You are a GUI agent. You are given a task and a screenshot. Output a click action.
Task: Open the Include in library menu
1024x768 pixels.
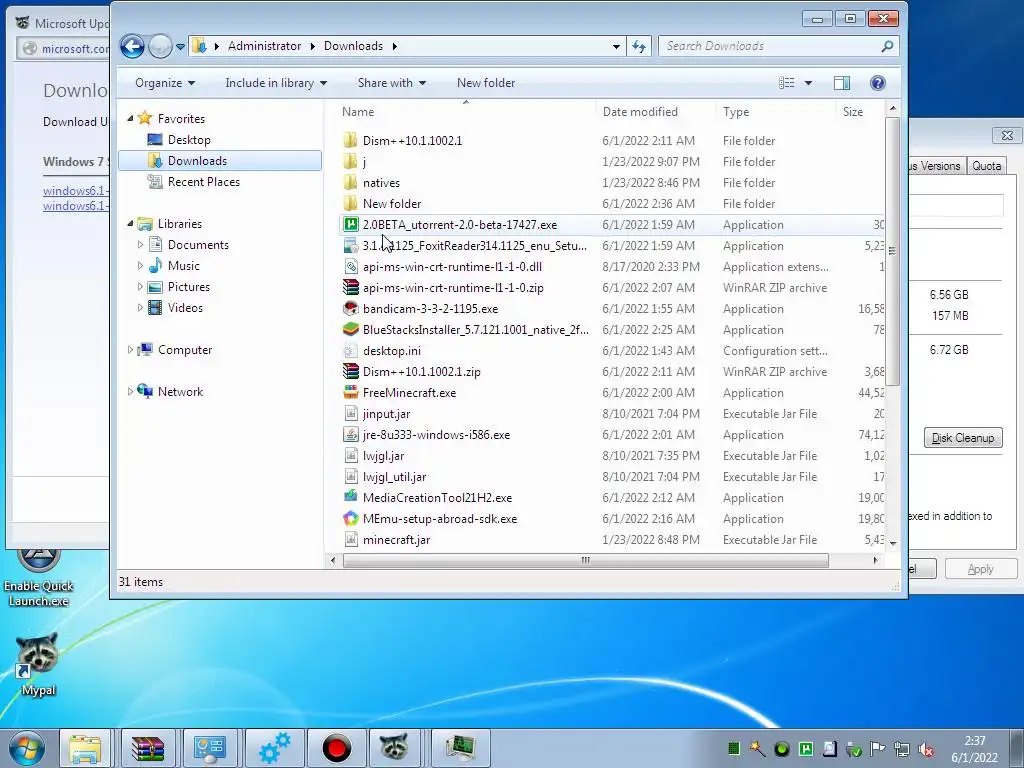click(x=276, y=83)
